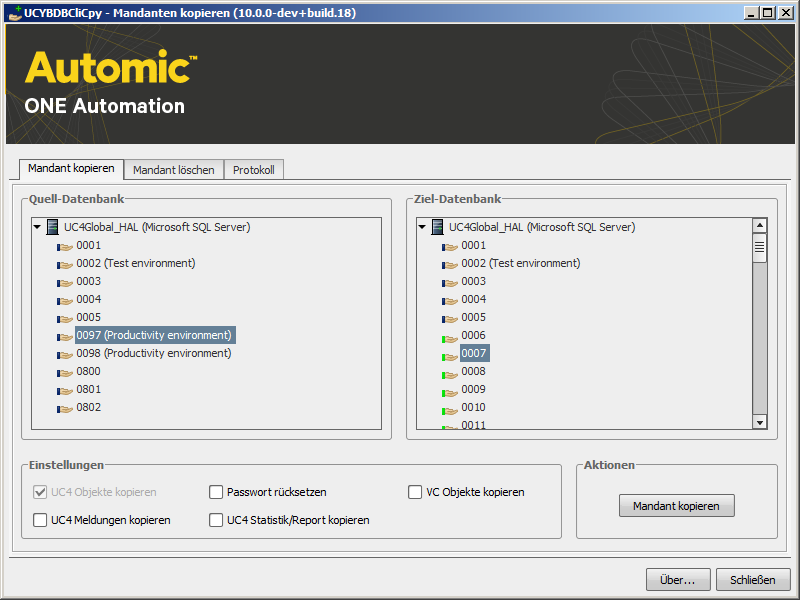The image size is (800, 600).
Task: Select source UC4Global_HAL (Microsoft SQL Server) label
Action: coord(157,227)
